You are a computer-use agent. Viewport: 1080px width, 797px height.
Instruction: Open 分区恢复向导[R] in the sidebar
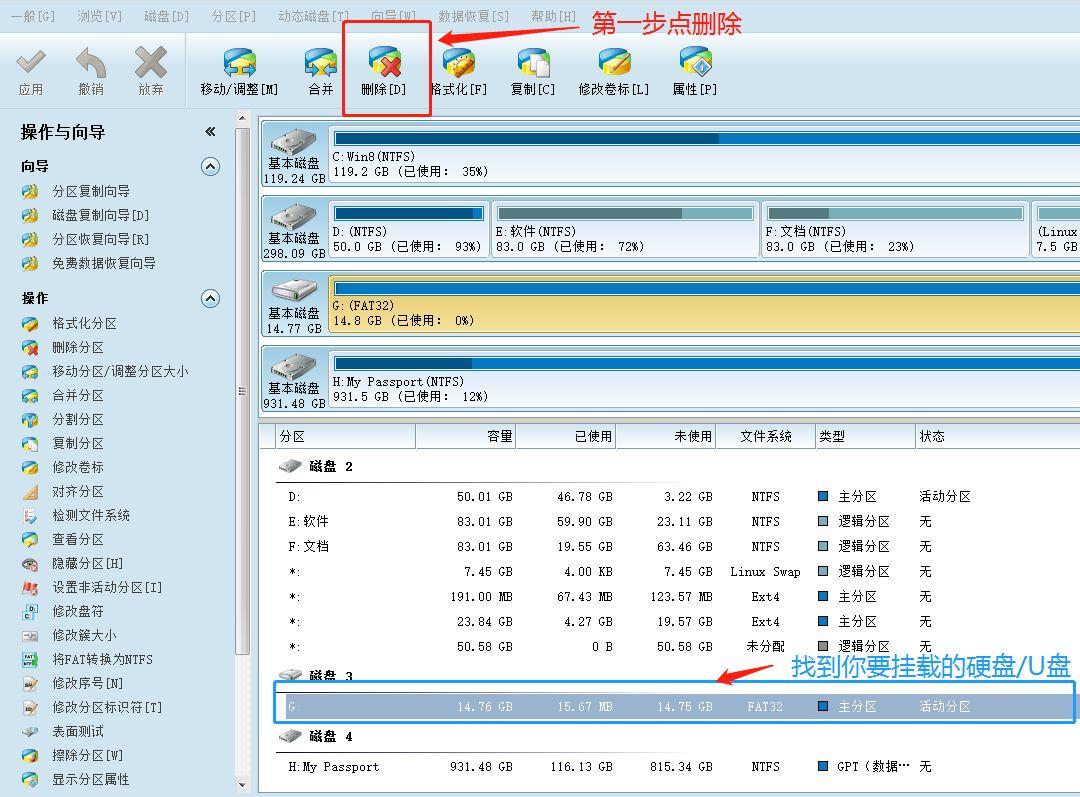[x=101, y=239]
